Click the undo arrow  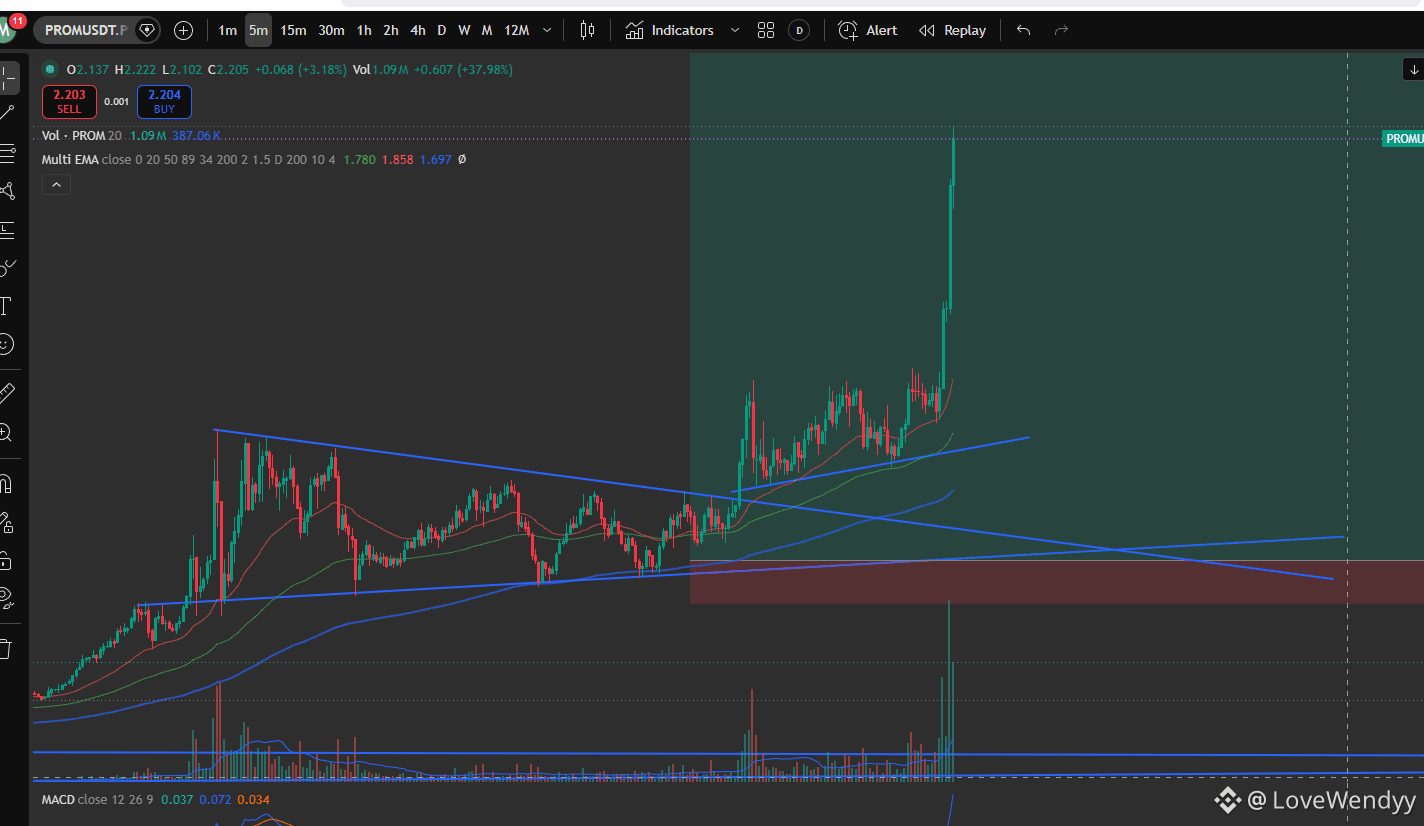pyautogui.click(x=1023, y=30)
